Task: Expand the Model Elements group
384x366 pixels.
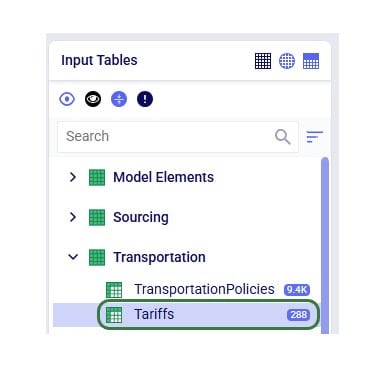Action: pyautogui.click(x=73, y=177)
